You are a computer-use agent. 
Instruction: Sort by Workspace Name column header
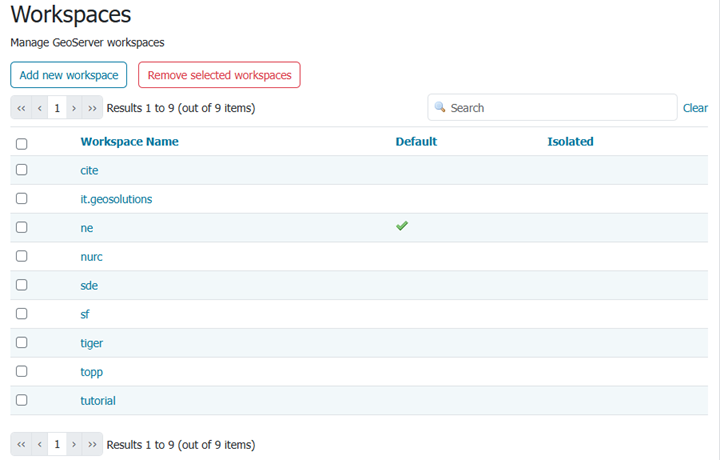(129, 142)
